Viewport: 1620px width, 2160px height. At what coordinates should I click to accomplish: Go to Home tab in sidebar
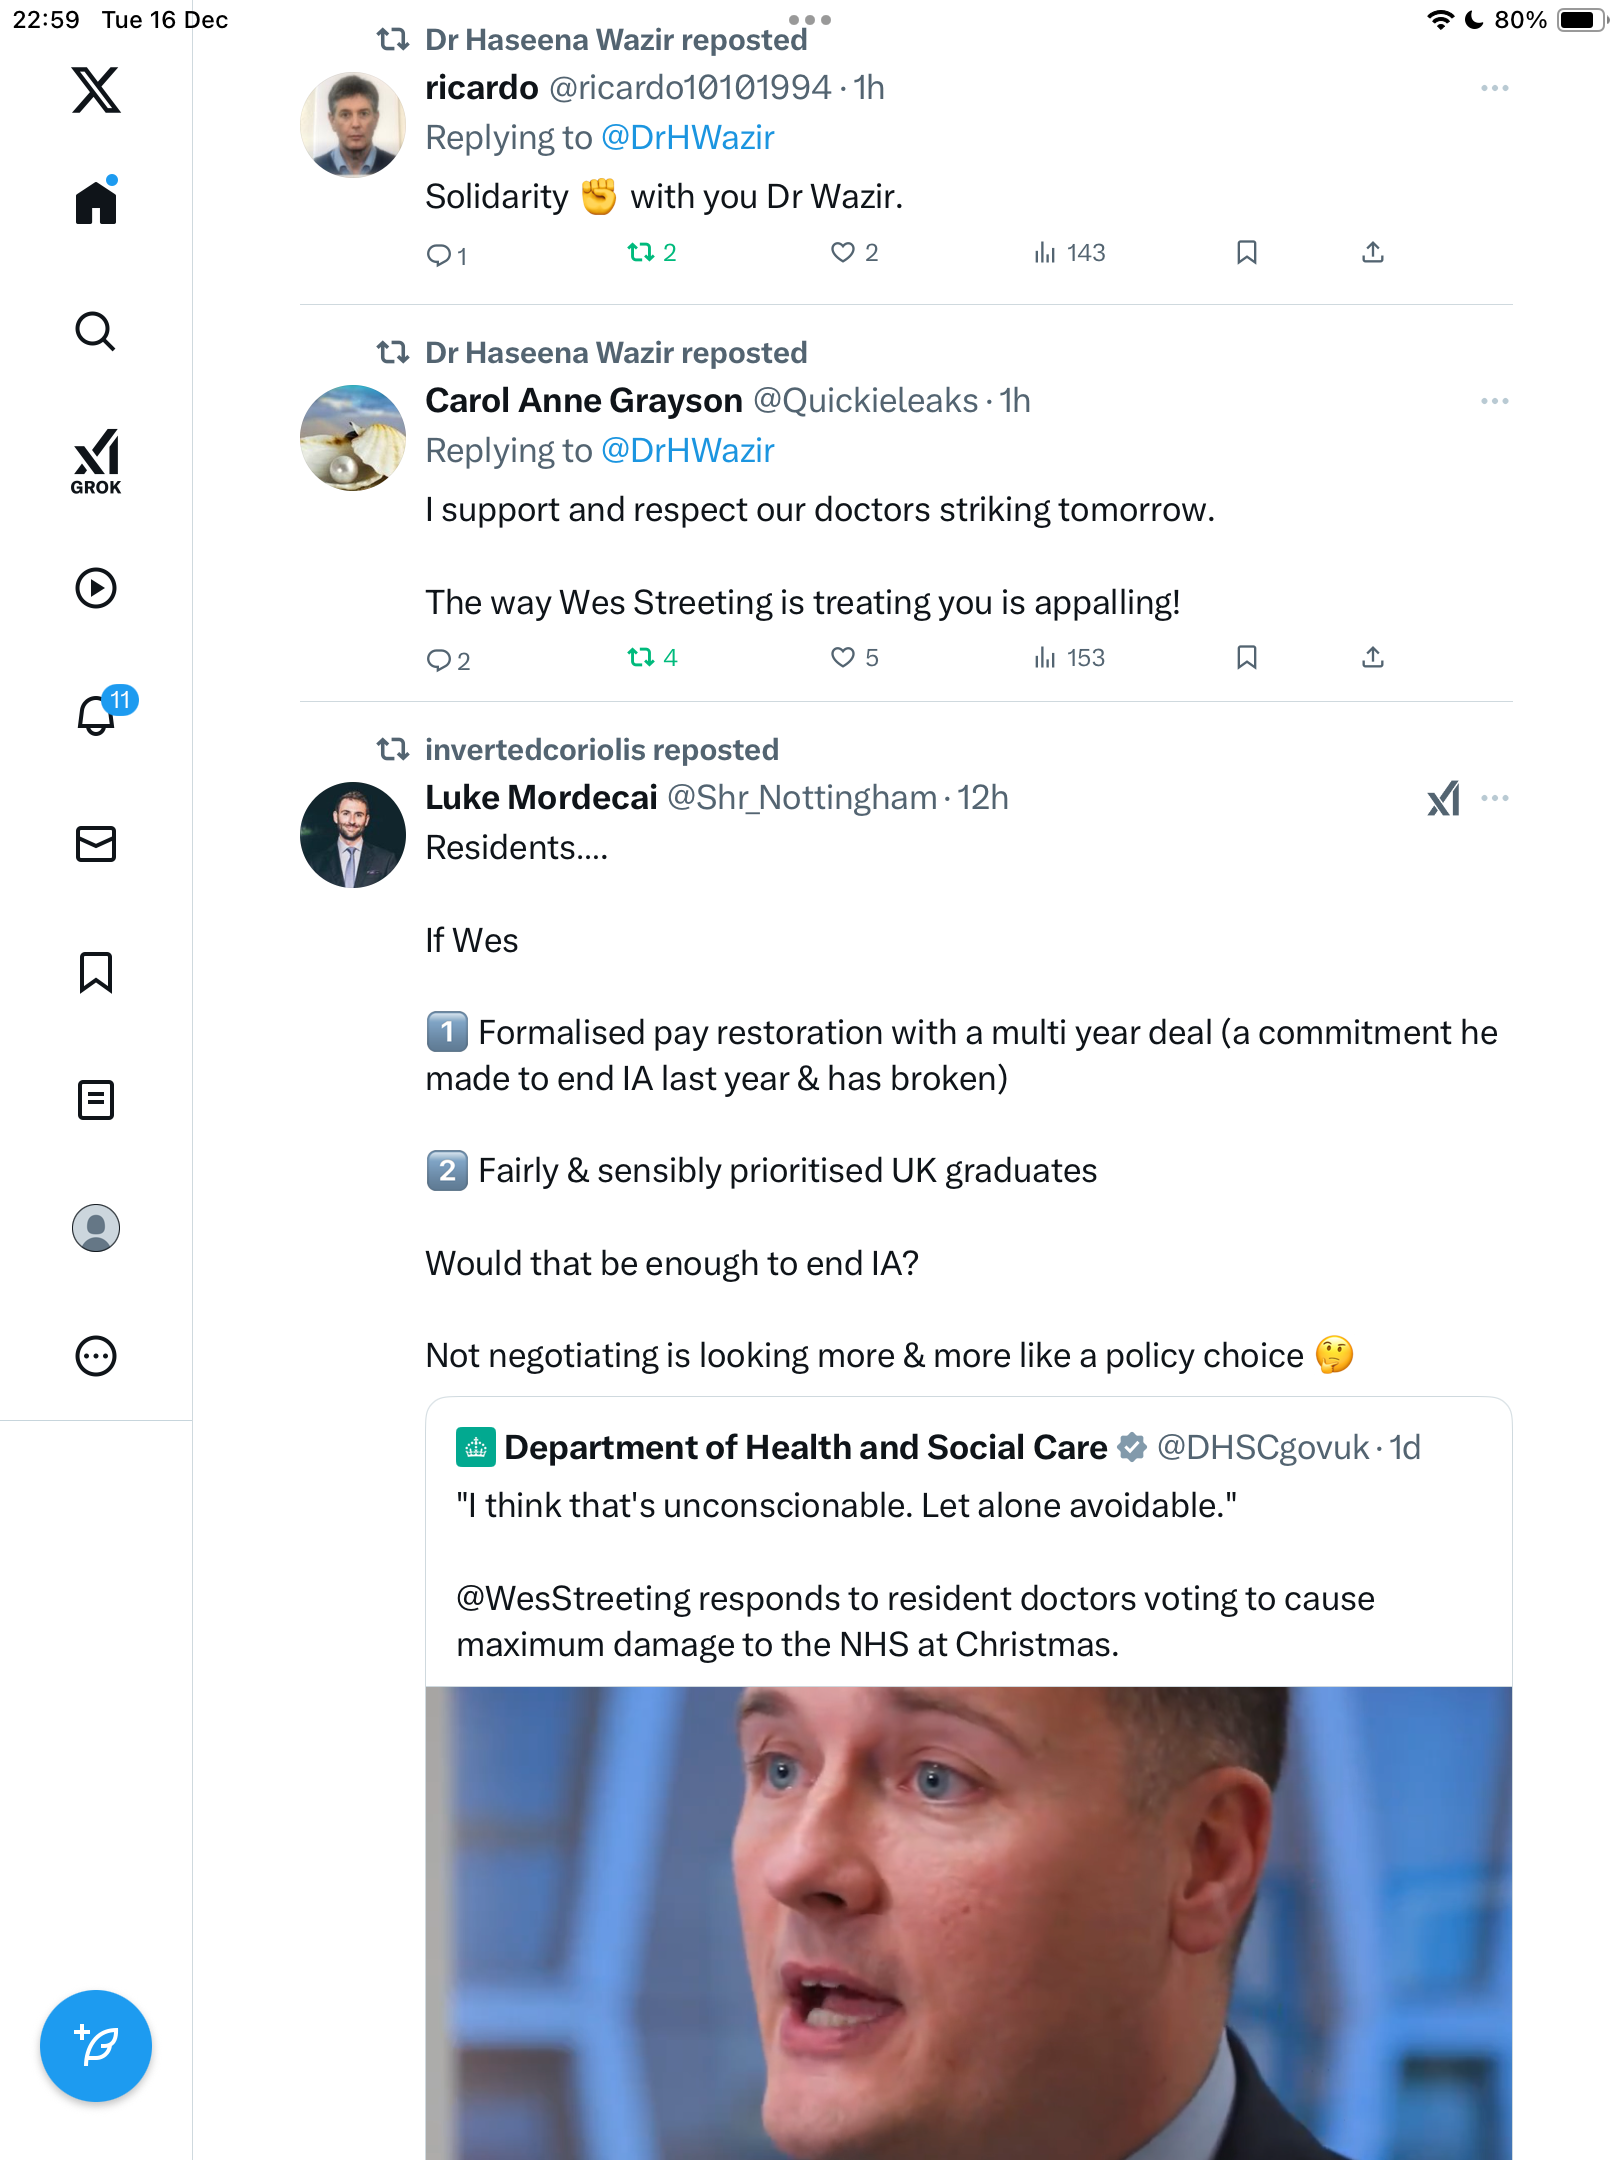click(x=96, y=203)
